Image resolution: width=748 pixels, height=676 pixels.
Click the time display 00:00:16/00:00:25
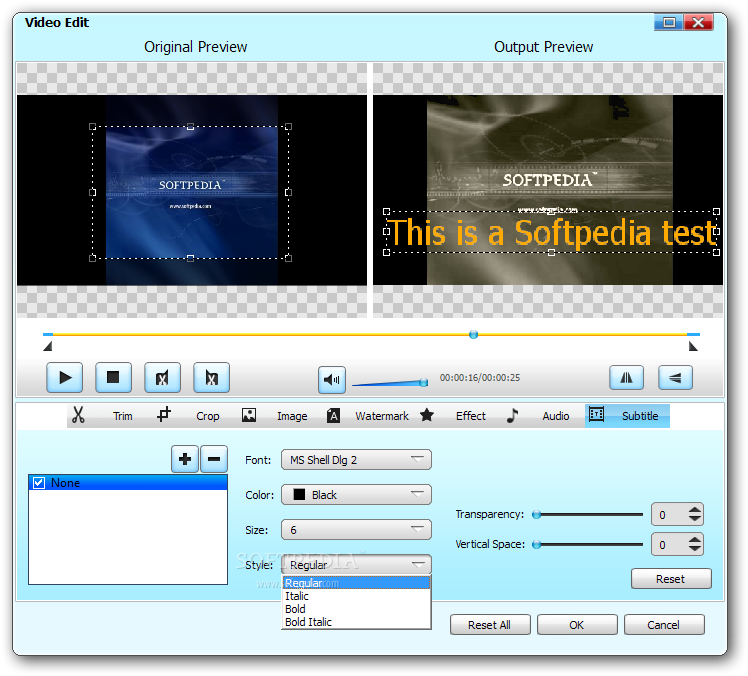[479, 378]
